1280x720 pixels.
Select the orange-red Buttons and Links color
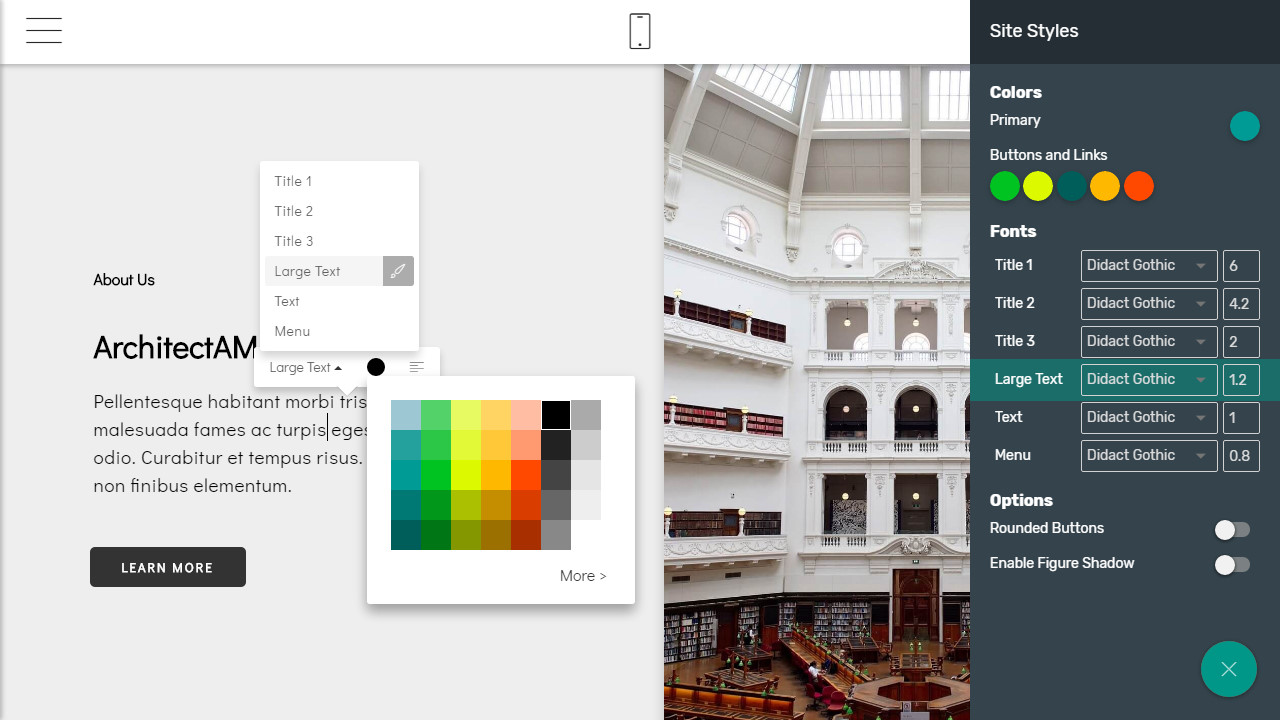pyautogui.click(x=1138, y=186)
